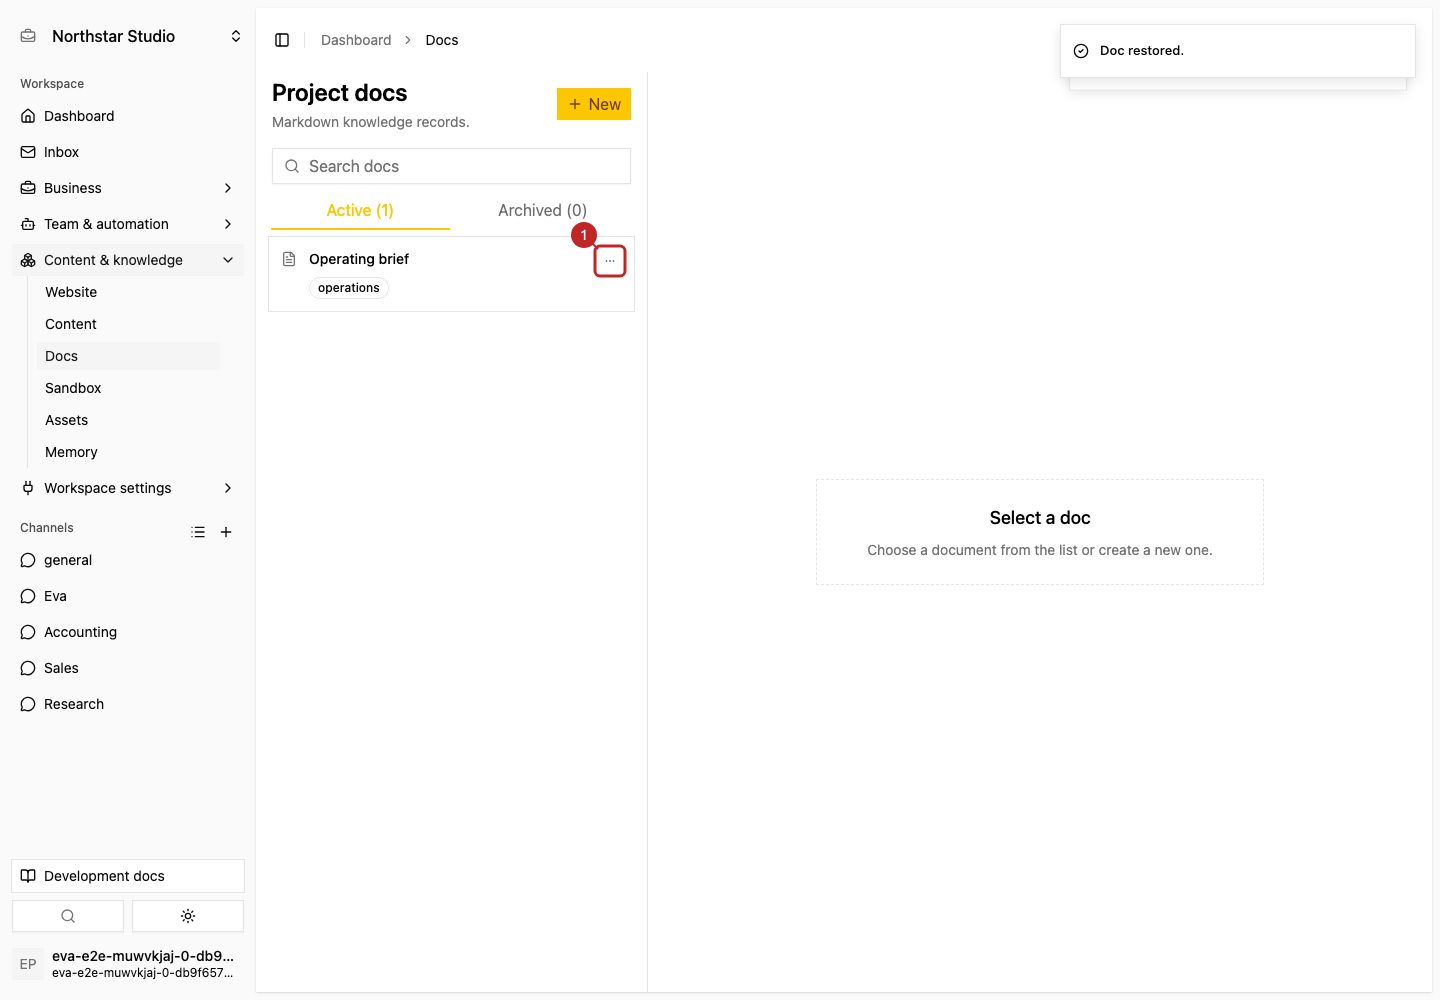Click the Content & knowledge icon
This screenshot has height=1000, width=1440.
(x=28, y=260)
